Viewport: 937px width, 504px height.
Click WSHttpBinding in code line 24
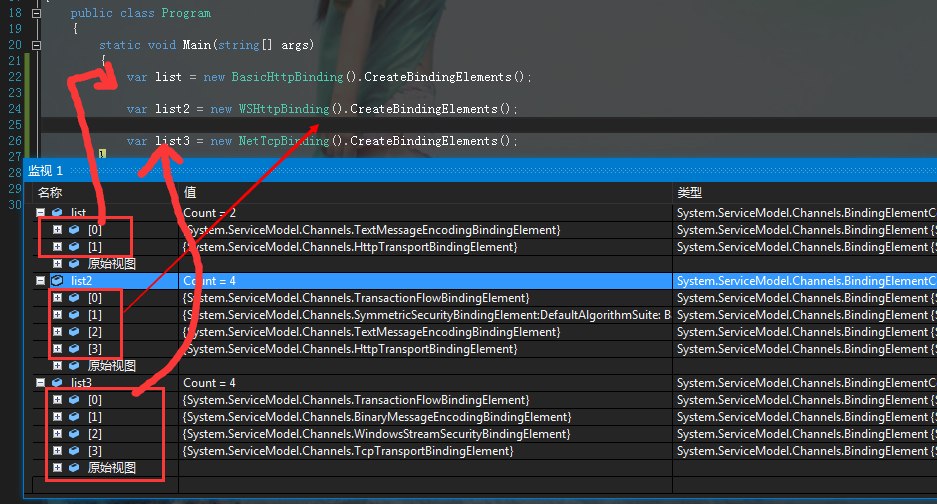point(284,109)
